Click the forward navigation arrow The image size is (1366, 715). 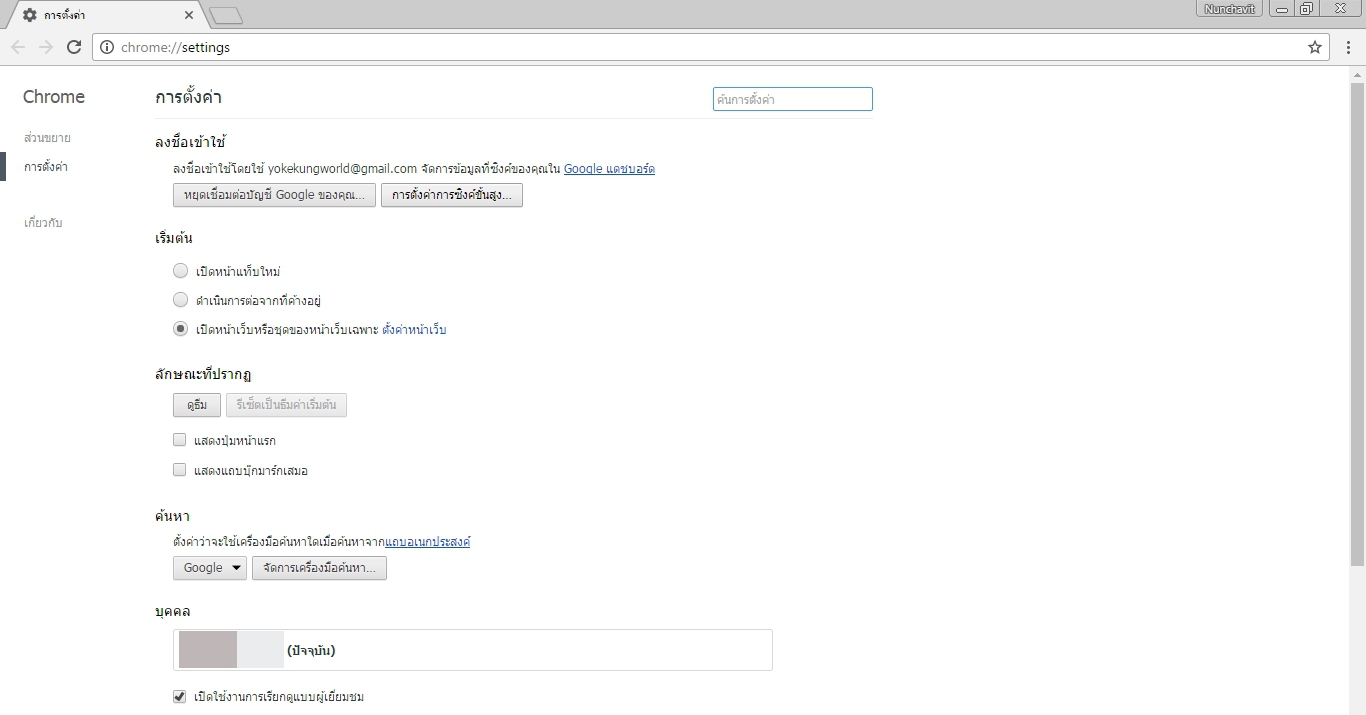point(46,47)
